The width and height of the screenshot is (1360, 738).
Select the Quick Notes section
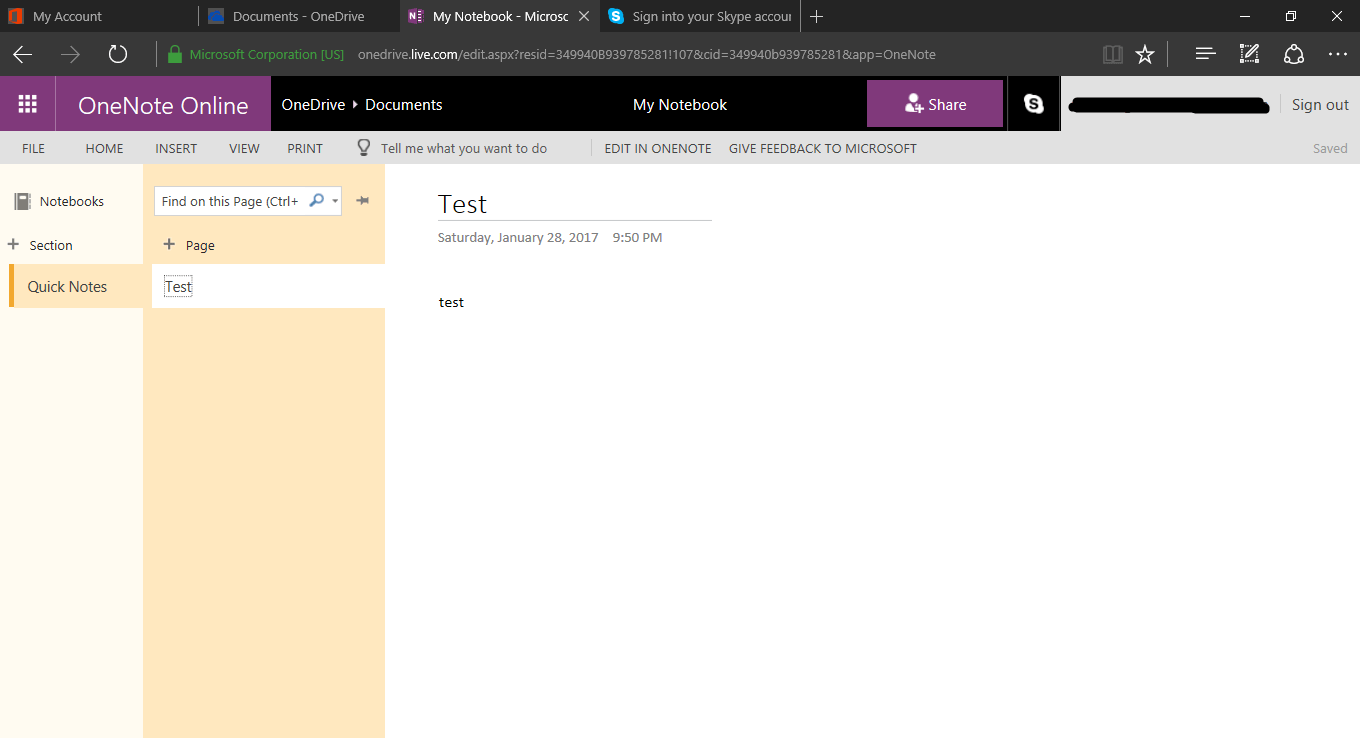tap(76, 286)
